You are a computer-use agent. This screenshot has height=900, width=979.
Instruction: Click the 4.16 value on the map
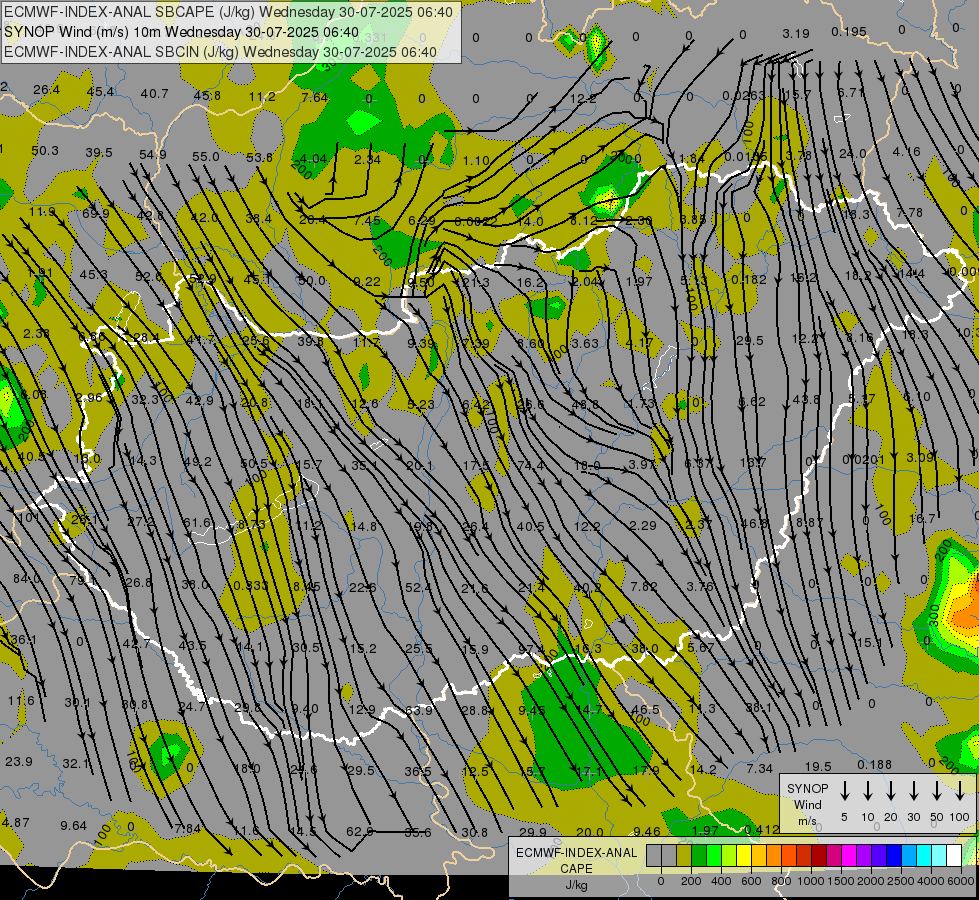[906, 152]
